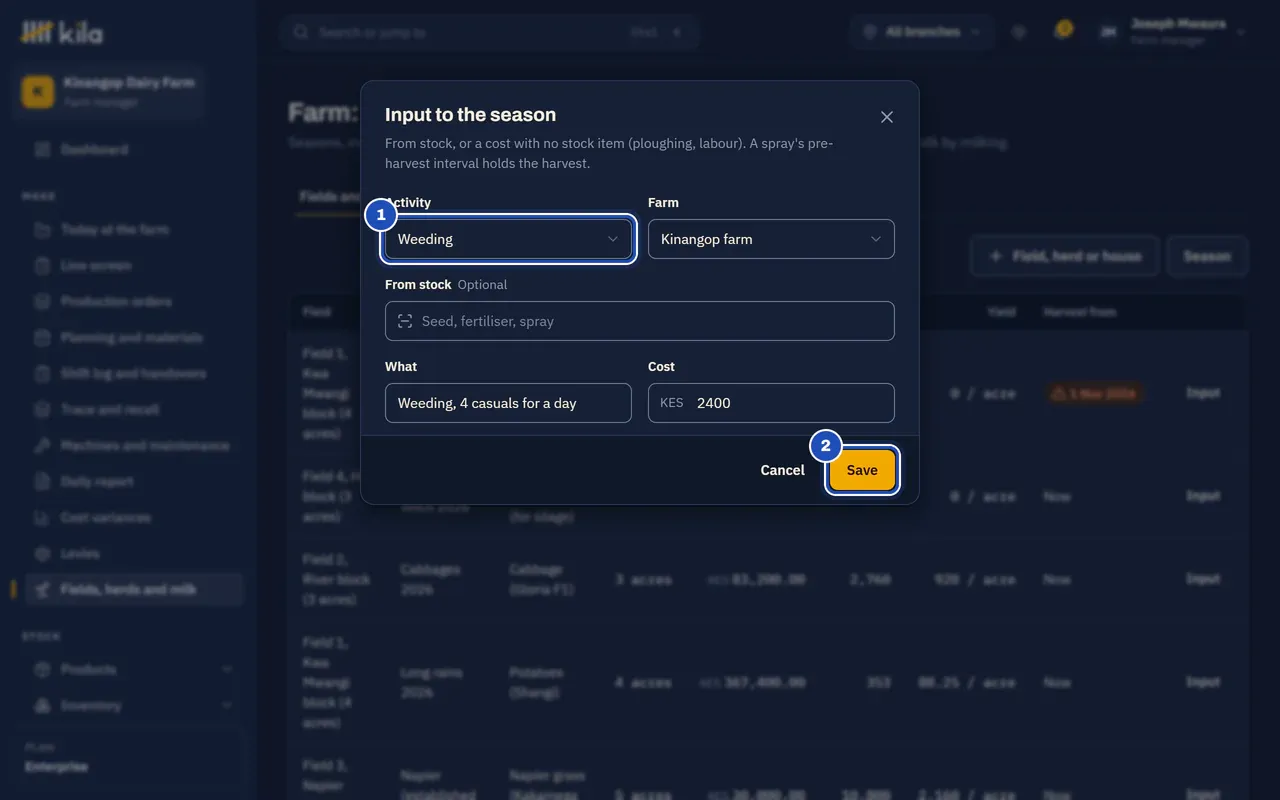Click the Fields, herds and milk icon
Image resolution: width=1280 pixels, height=800 pixels.
tap(42, 589)
